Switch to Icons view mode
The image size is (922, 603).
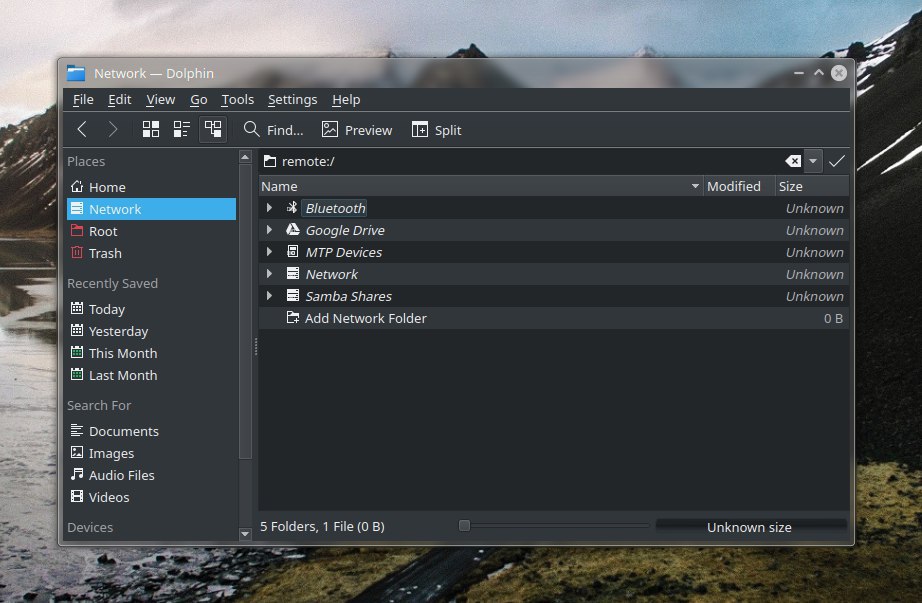[x=151, y=129]
